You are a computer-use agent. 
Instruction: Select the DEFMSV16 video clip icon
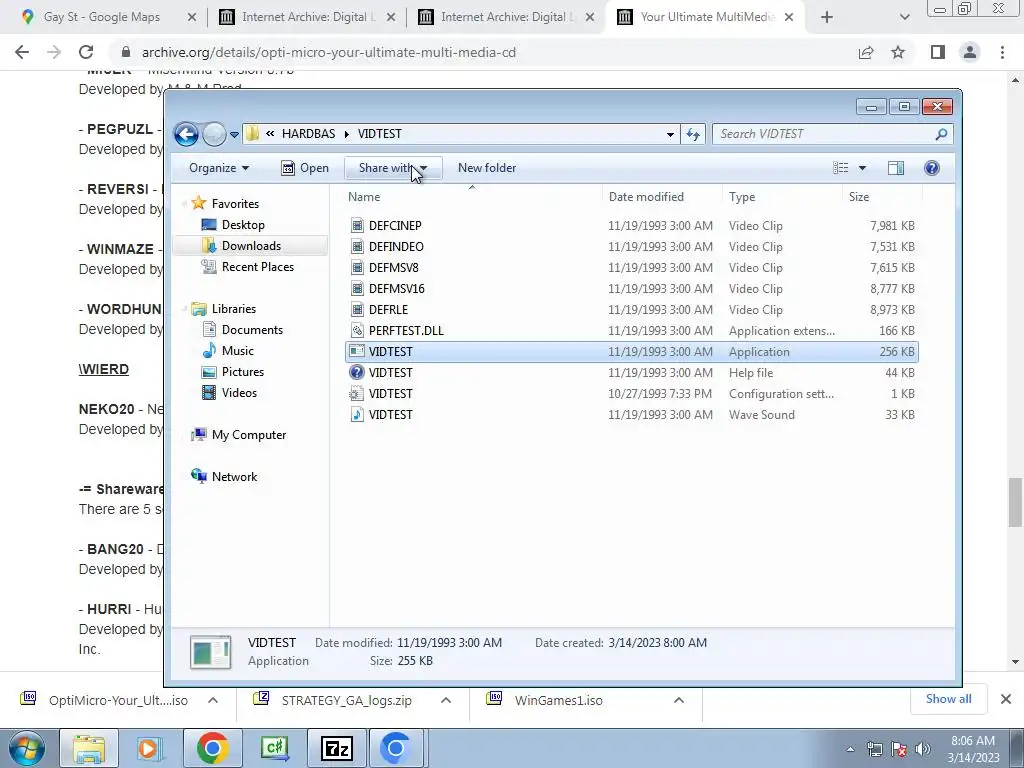[x=357, y=289]
